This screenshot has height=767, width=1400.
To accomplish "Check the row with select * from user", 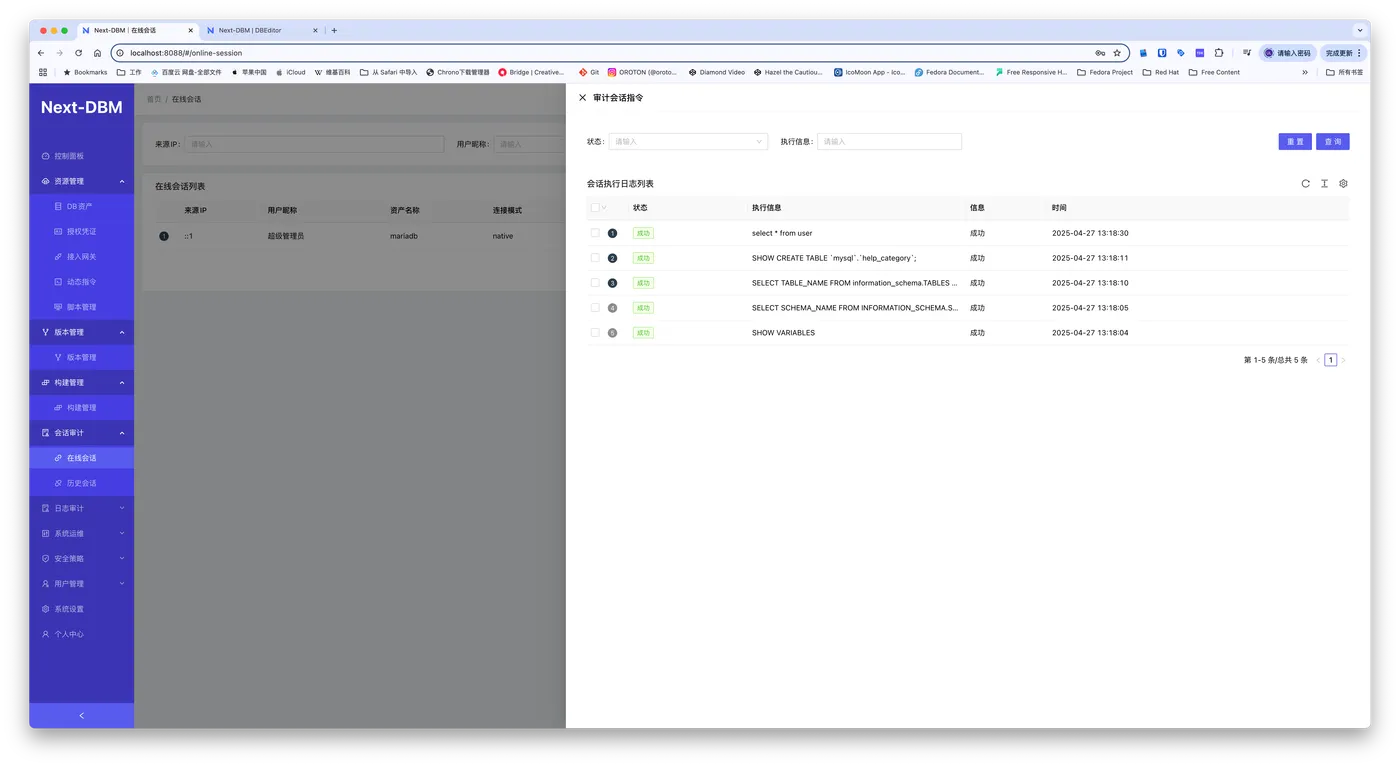I will click(595, 233).
